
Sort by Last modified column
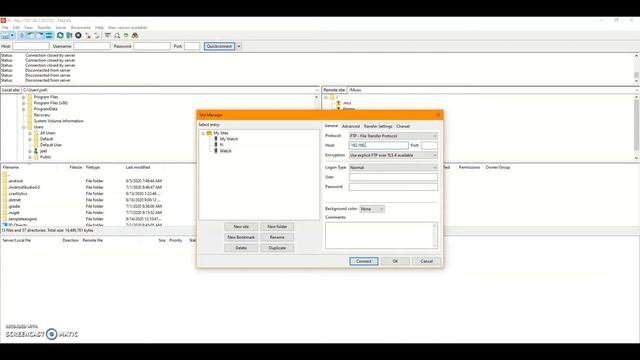[x=138, y=167]
